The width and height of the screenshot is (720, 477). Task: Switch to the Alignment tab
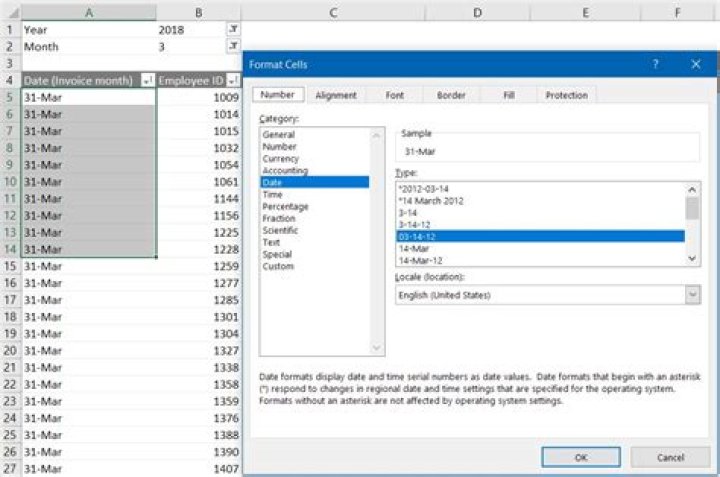[x=336, y=95]
